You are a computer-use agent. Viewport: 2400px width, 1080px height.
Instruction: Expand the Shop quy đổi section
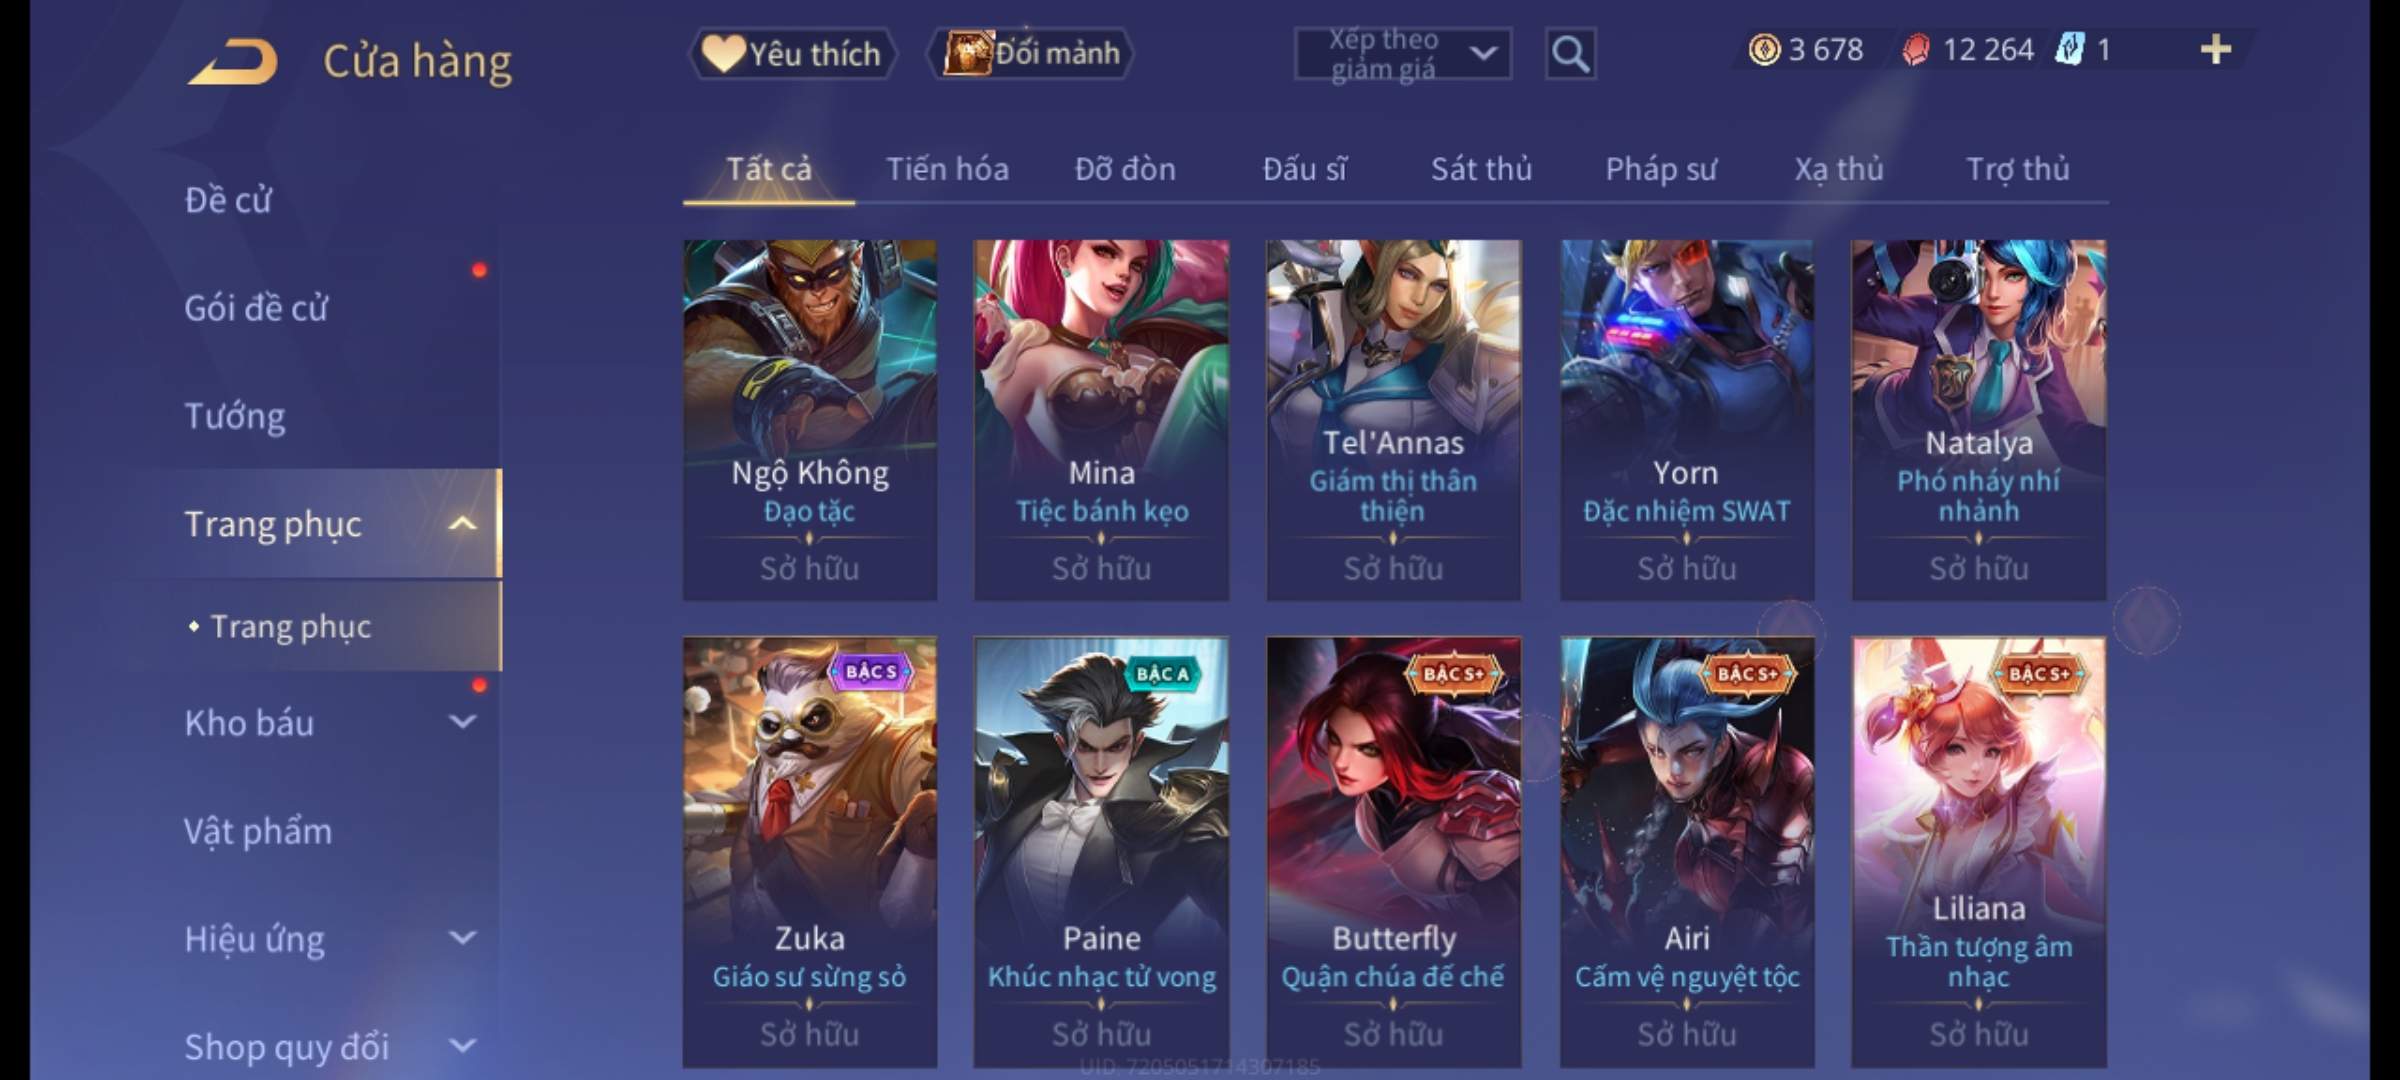click(462, 1046)
